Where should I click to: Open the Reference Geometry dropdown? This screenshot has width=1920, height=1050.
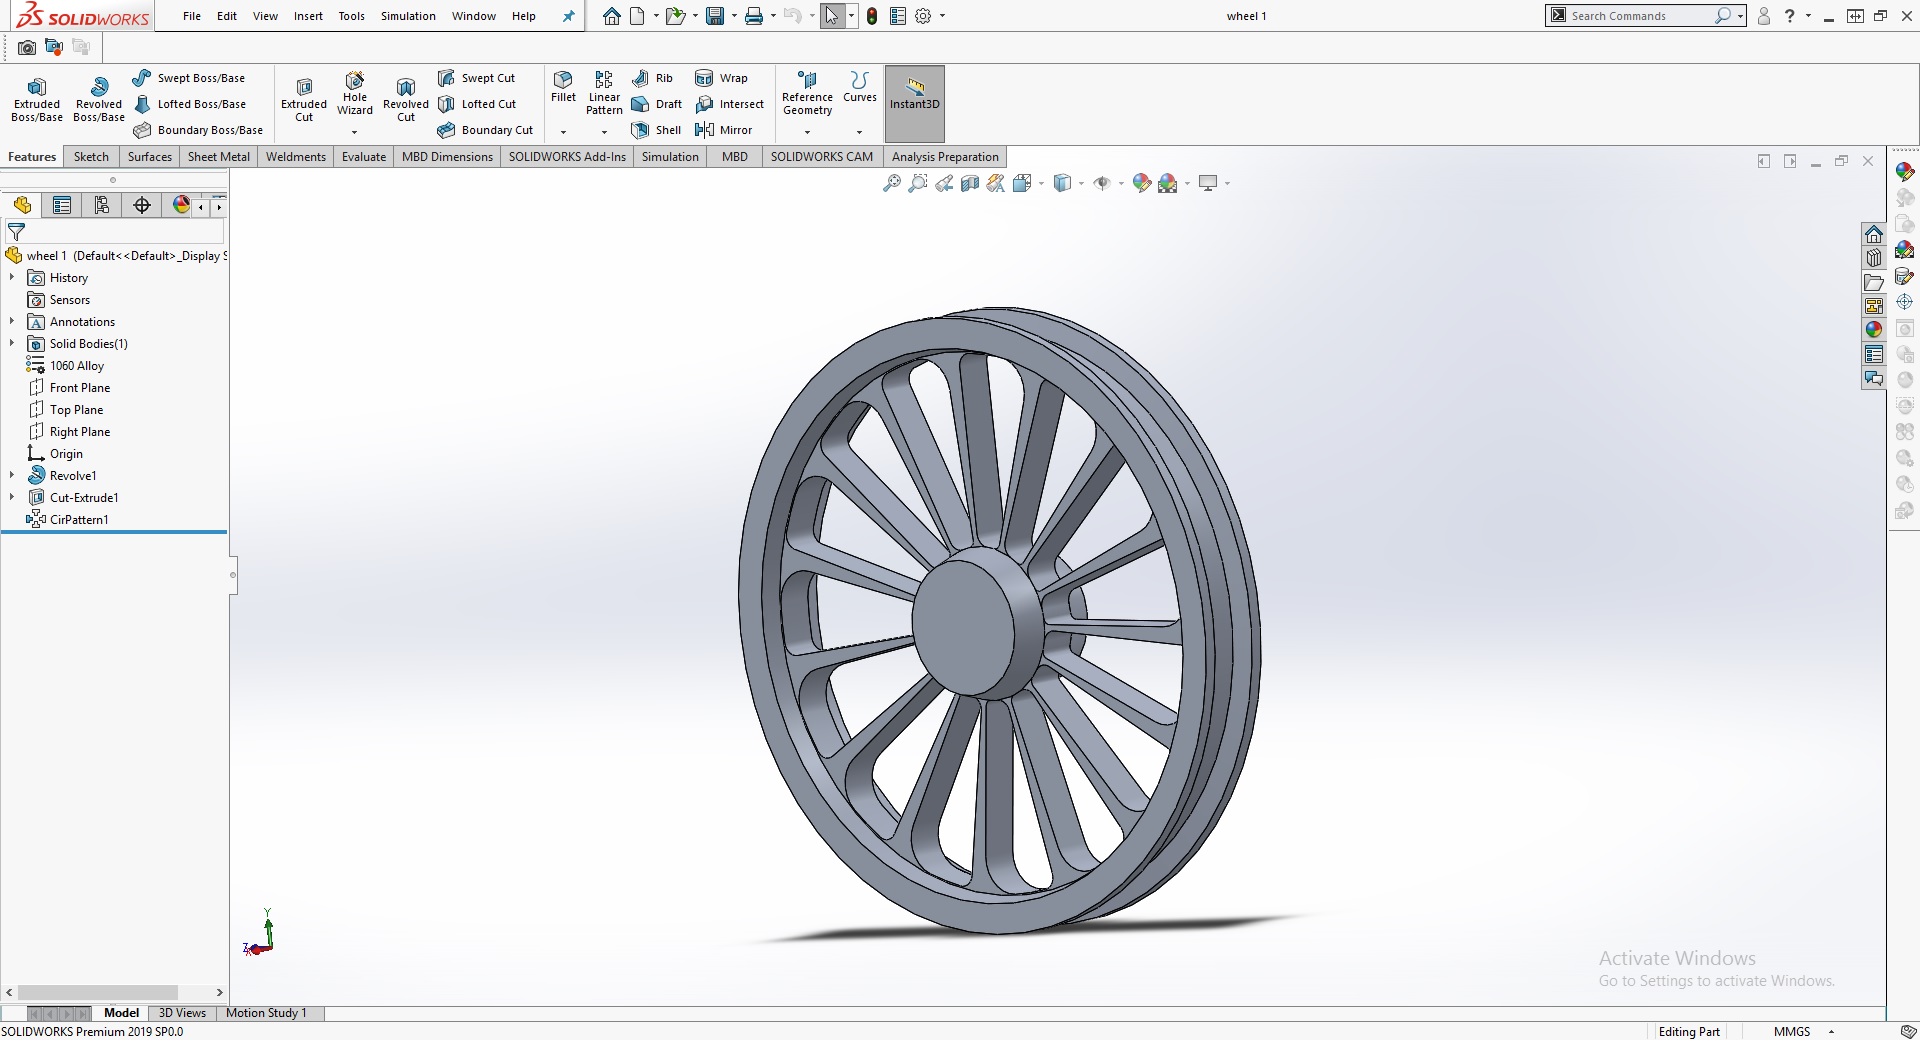[807, 132]
